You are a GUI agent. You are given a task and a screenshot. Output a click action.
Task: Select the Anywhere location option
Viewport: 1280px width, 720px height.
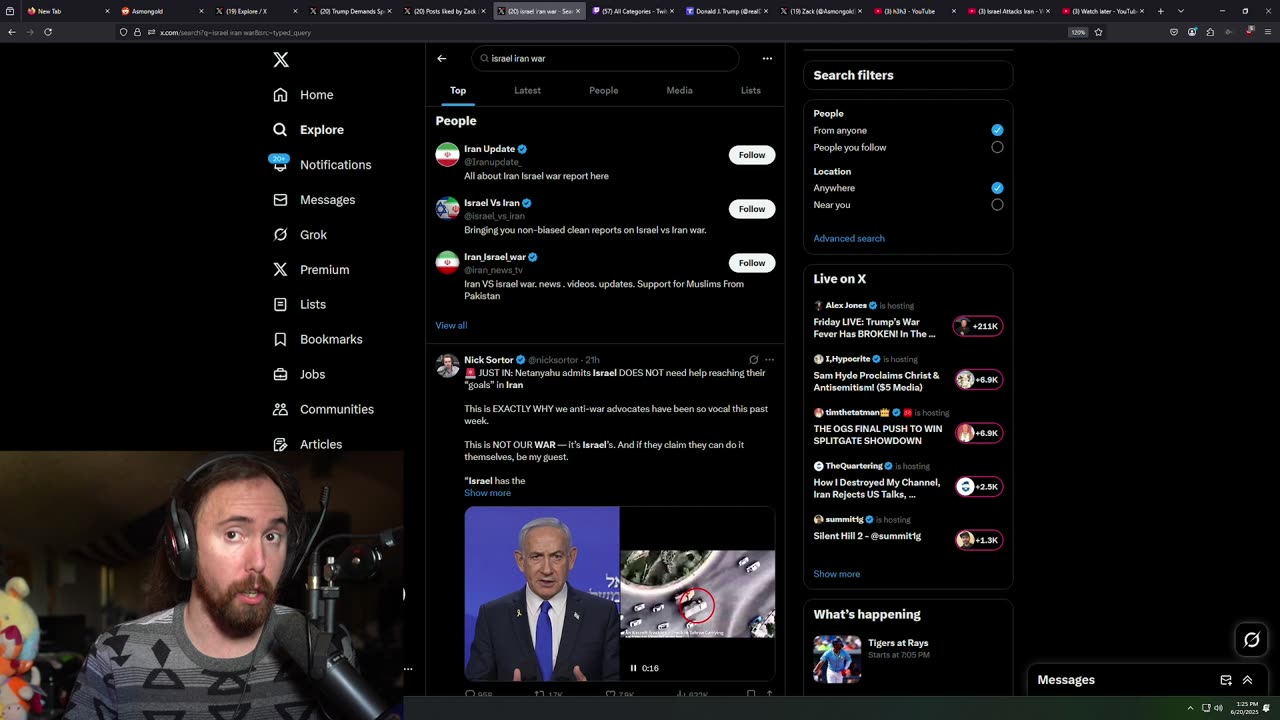pyautogui.click(x=997, y=188)
